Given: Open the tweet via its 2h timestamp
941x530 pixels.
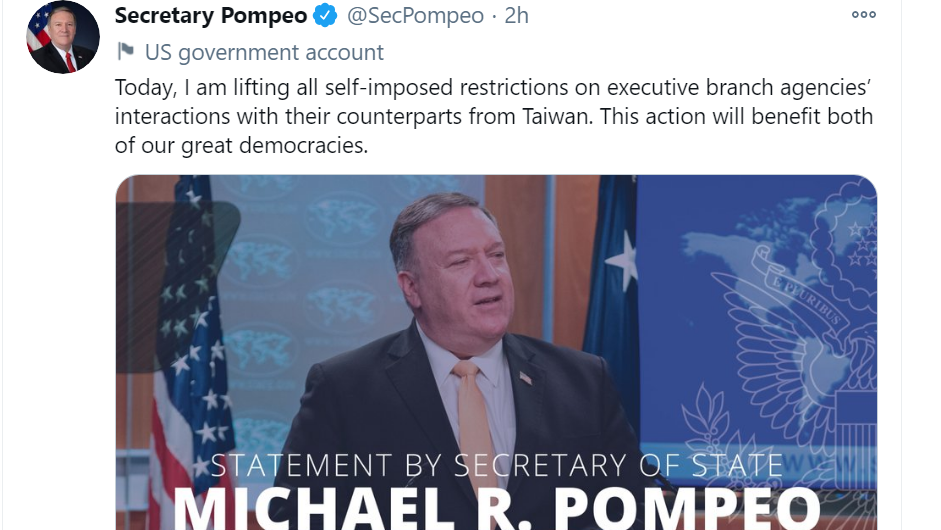Looking at the screenshot, I should [516, 16].
